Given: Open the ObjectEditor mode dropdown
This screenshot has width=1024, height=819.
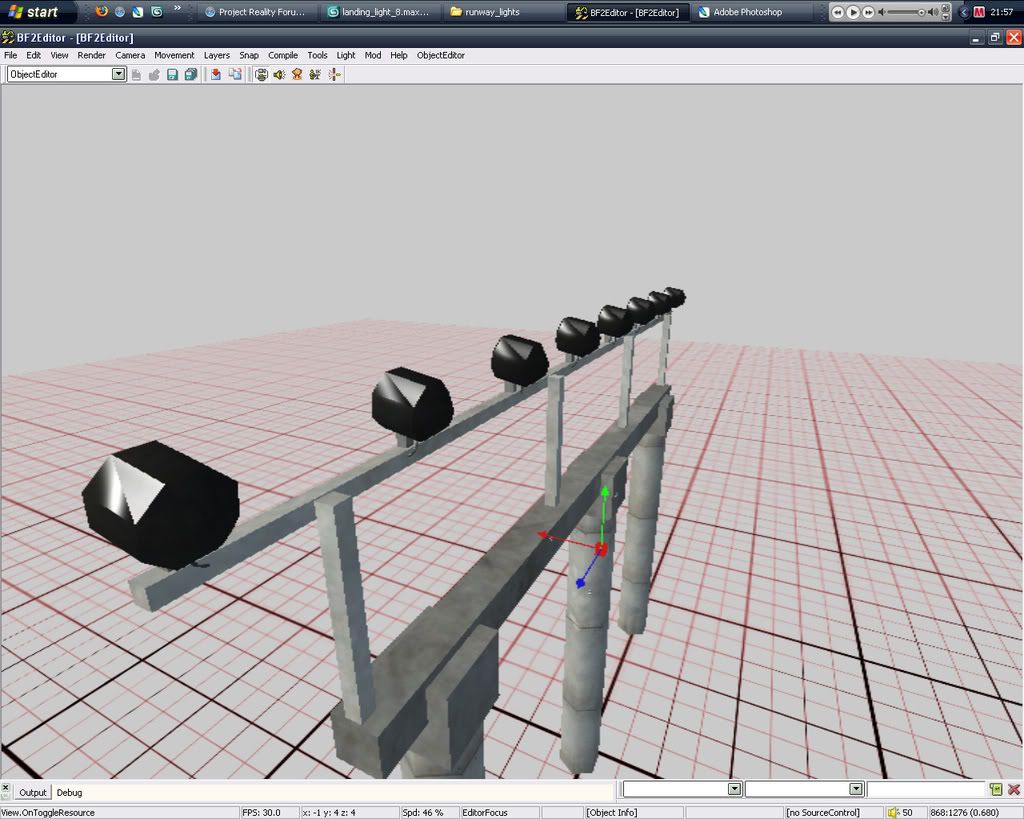Looking at the screenshot, I should [x=119, y=74].
